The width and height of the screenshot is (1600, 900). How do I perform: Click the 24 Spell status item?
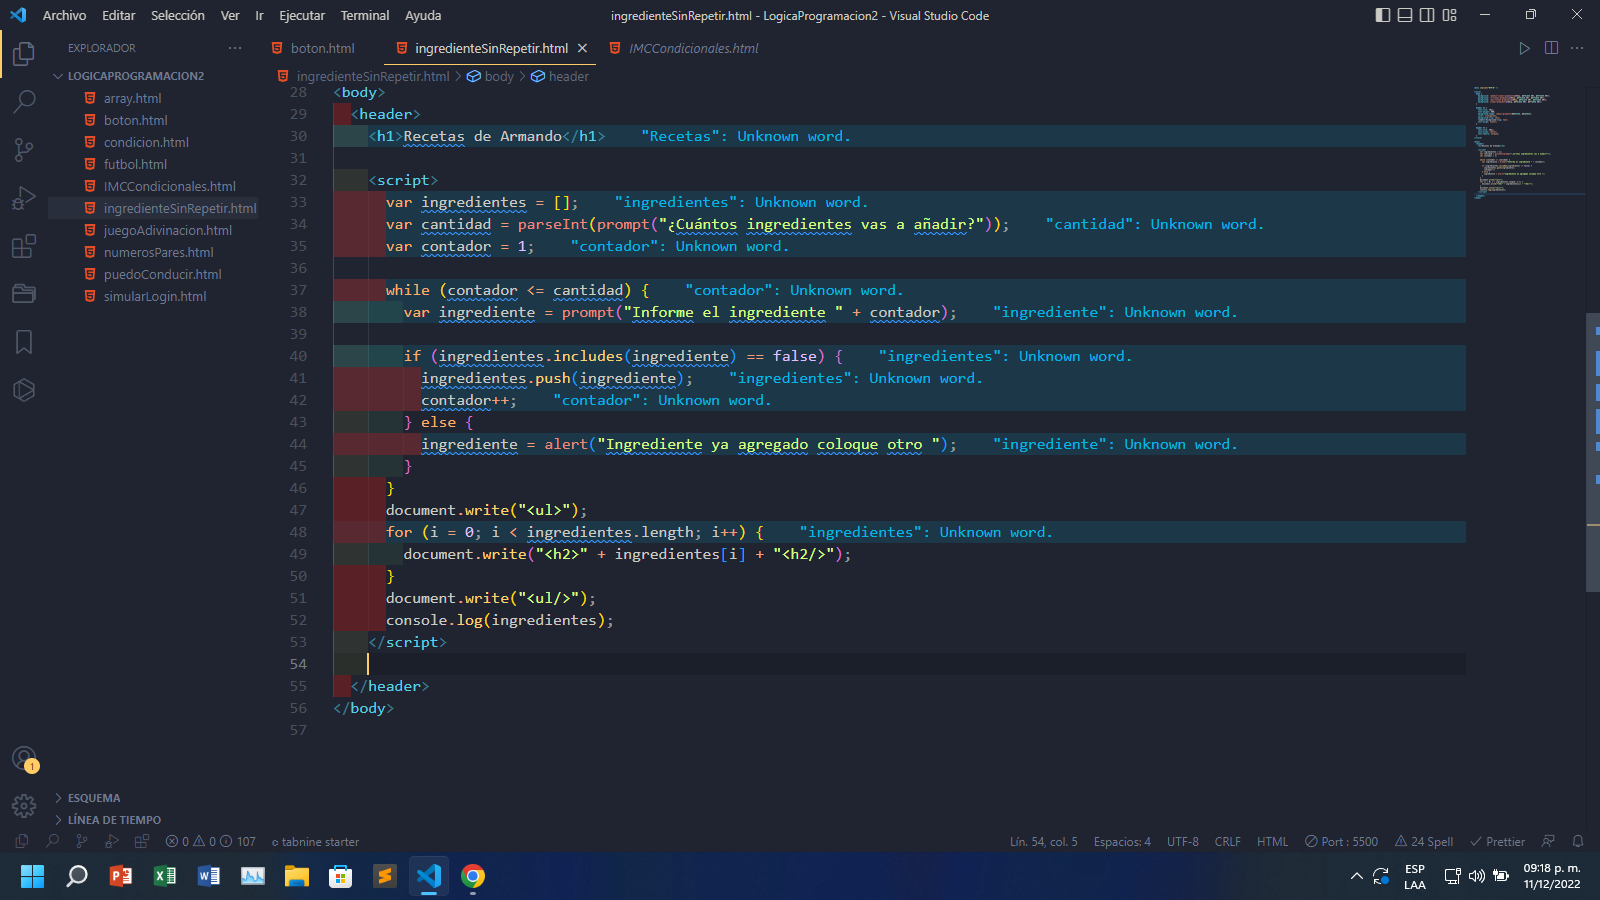1423,841
